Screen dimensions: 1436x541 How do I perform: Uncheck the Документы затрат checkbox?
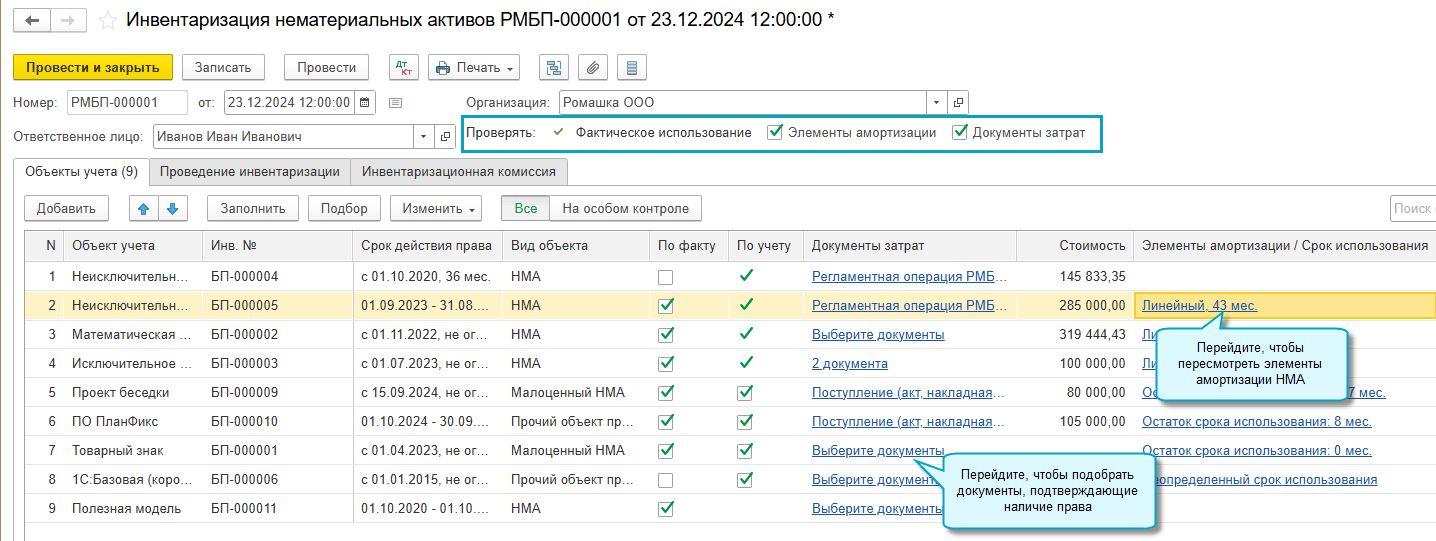pos(960,132)
